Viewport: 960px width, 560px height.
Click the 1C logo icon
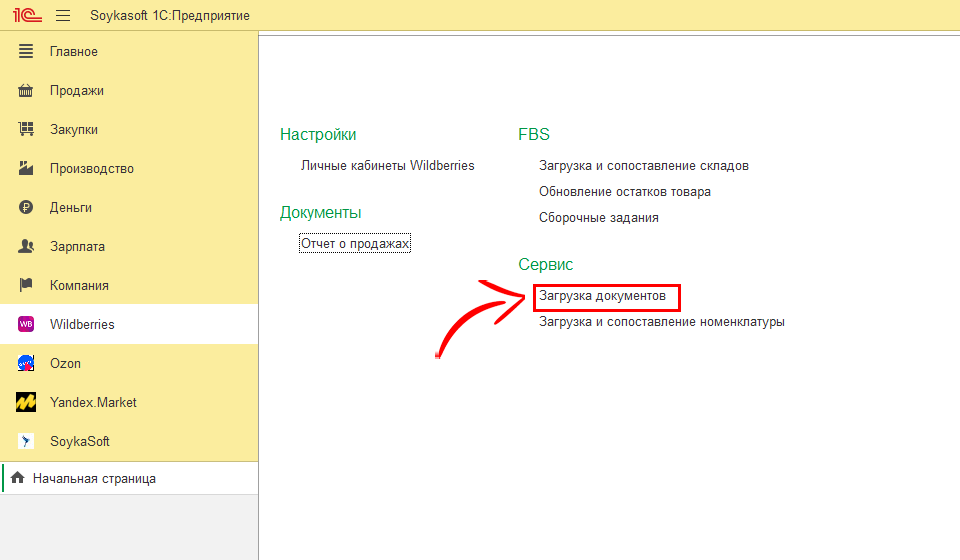pos(26,16)
